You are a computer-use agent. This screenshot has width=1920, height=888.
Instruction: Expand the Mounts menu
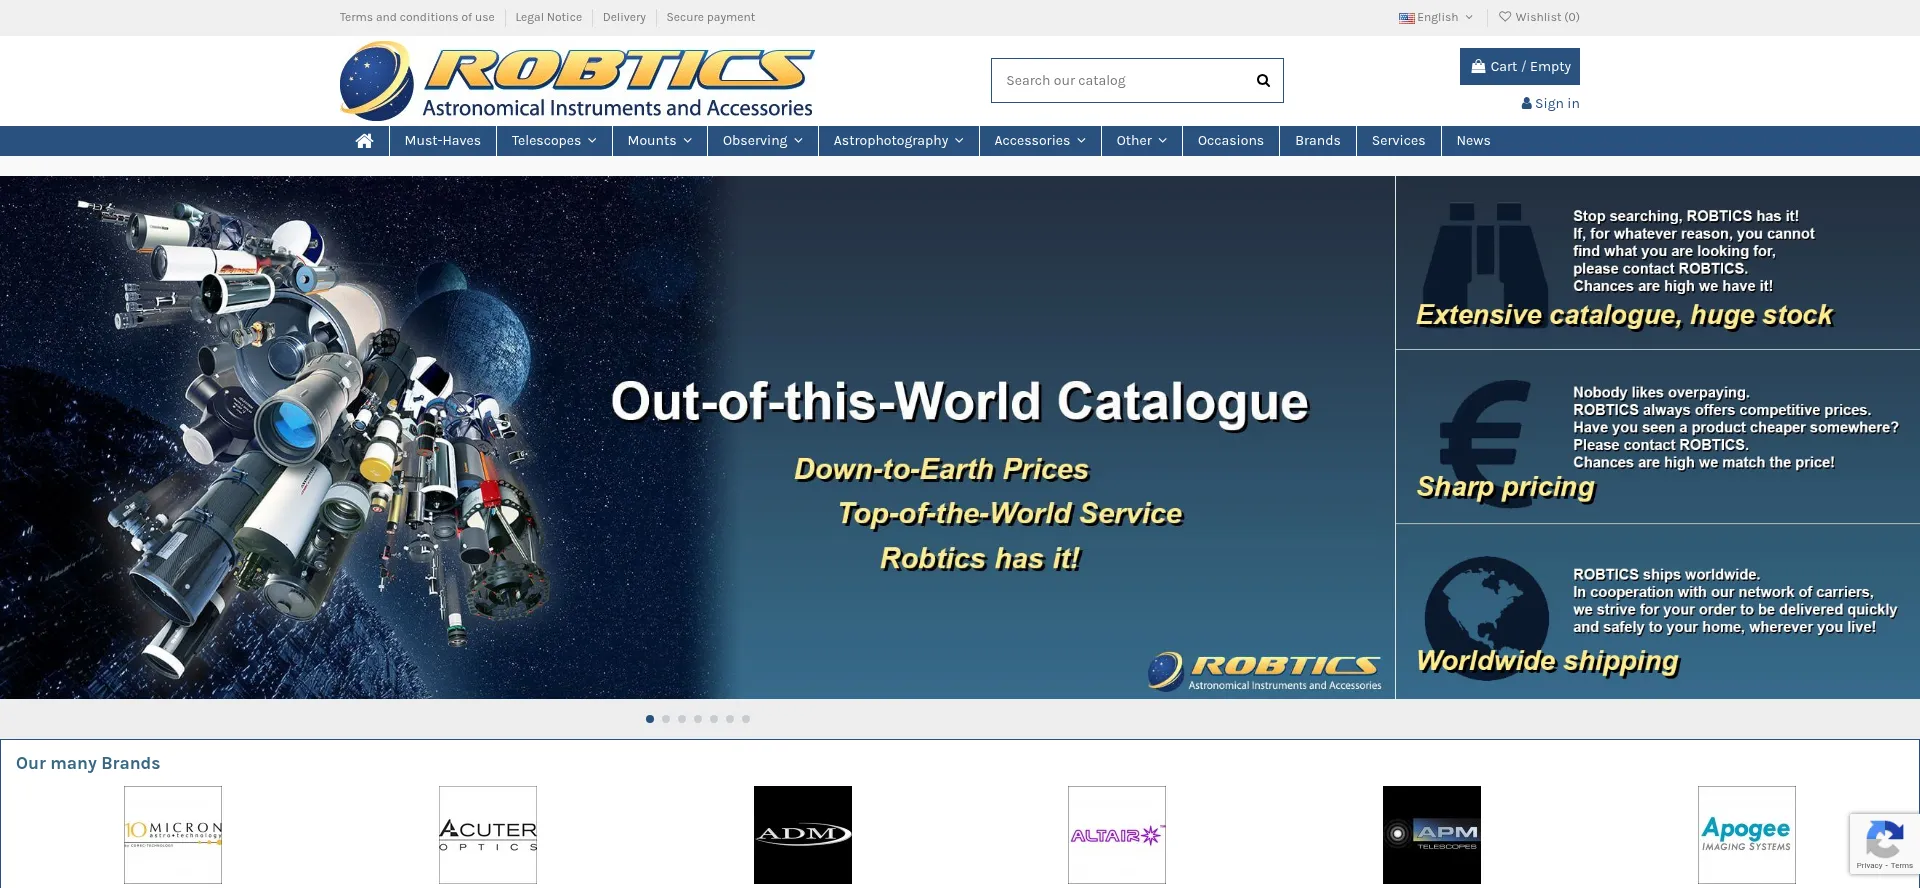point(660,141)
